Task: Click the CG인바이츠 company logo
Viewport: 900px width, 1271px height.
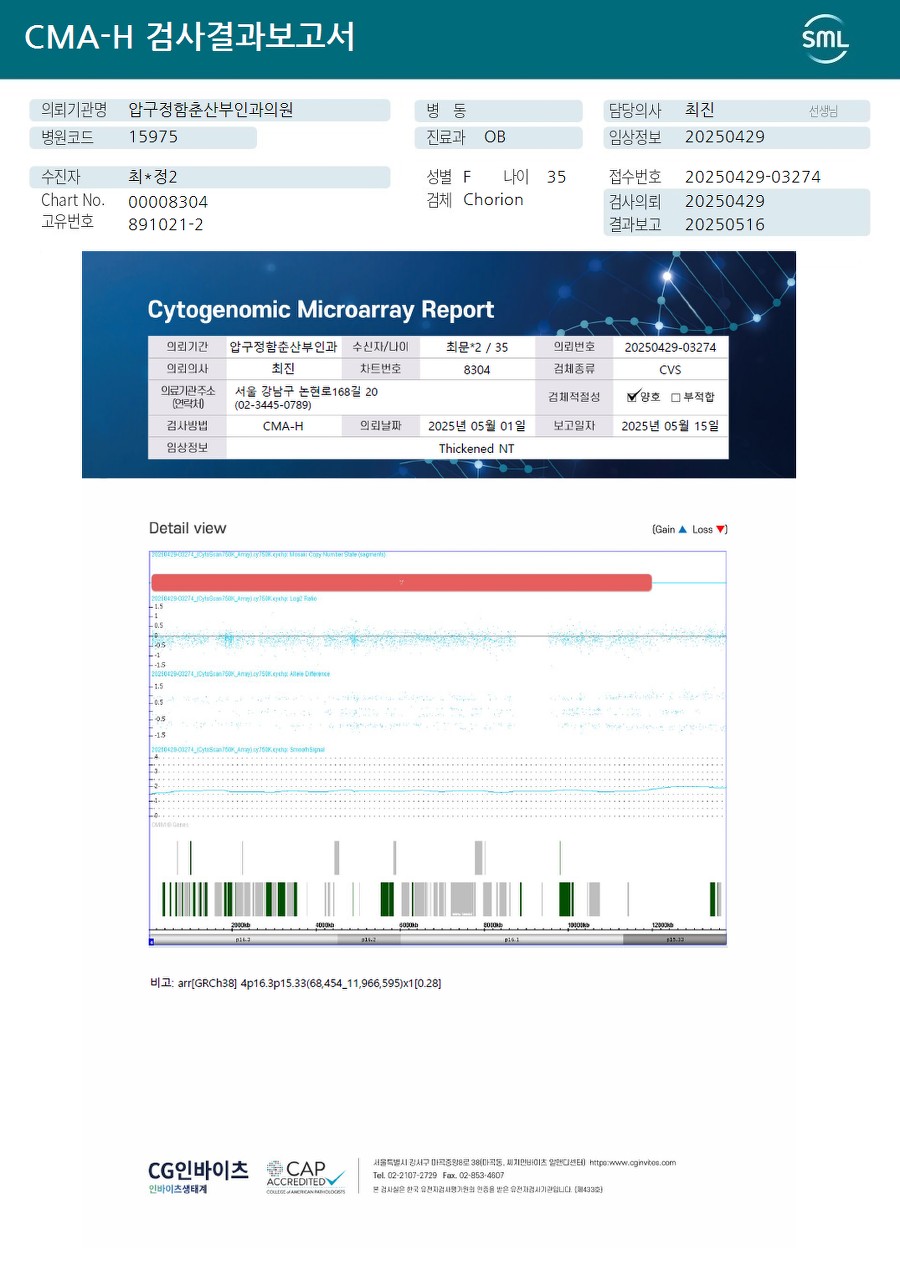Action: pos(198,1176)
